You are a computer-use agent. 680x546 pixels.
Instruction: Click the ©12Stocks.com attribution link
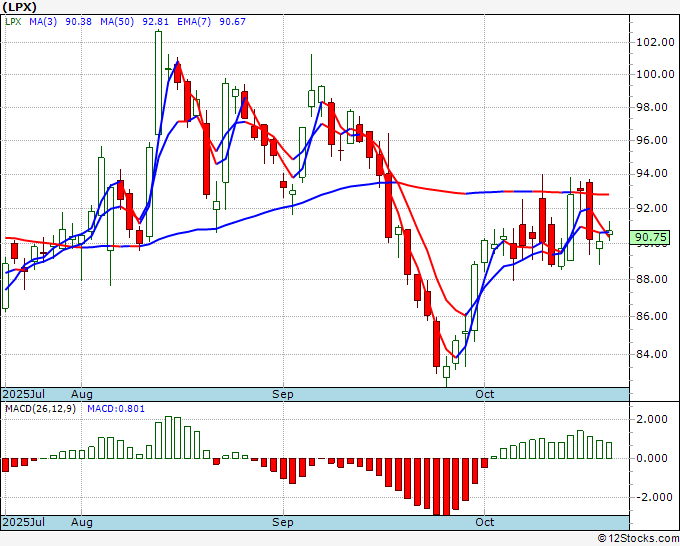point(638,539)
